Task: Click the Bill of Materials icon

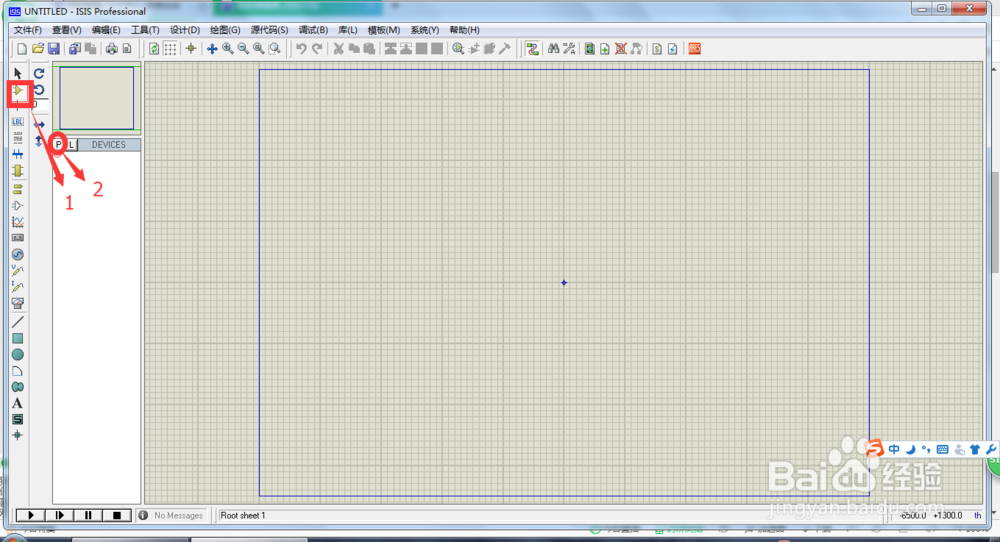Action: point(657,49)
